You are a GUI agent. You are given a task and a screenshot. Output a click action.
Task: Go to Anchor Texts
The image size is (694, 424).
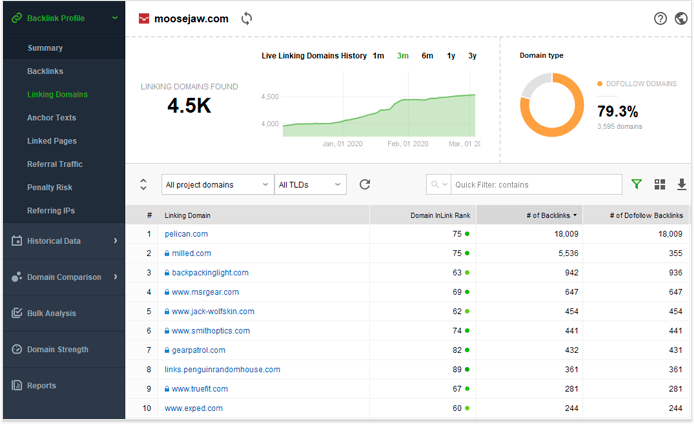tap(51, 118)
